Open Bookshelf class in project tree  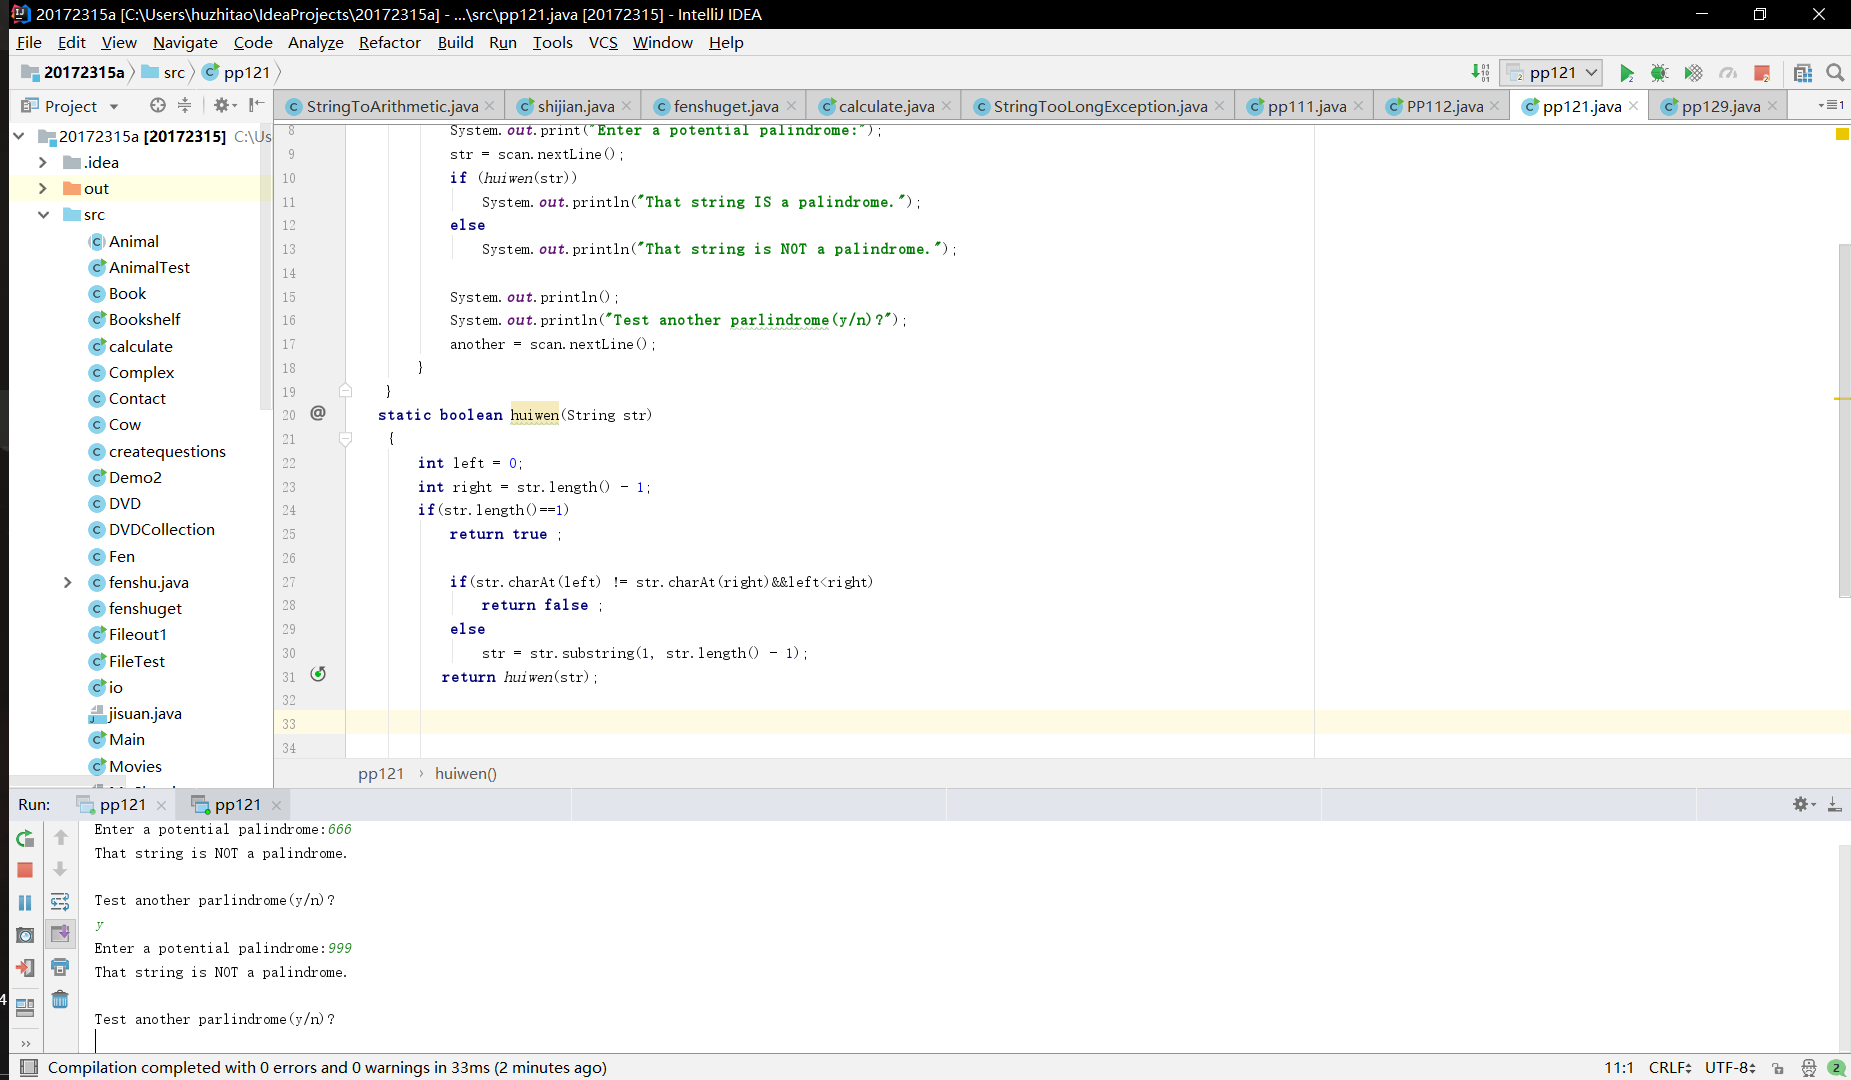tap(144, 319)
